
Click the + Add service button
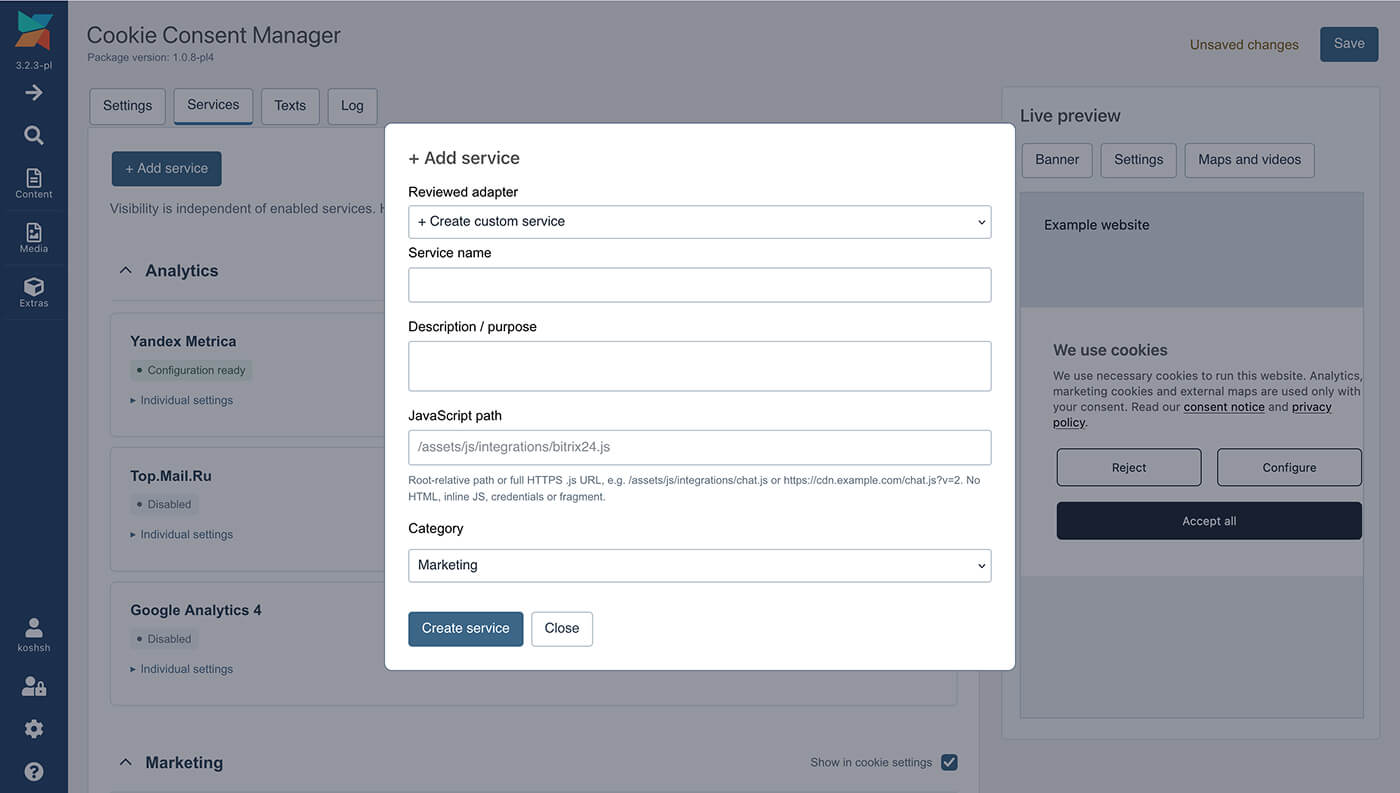[x=166, y=169]
